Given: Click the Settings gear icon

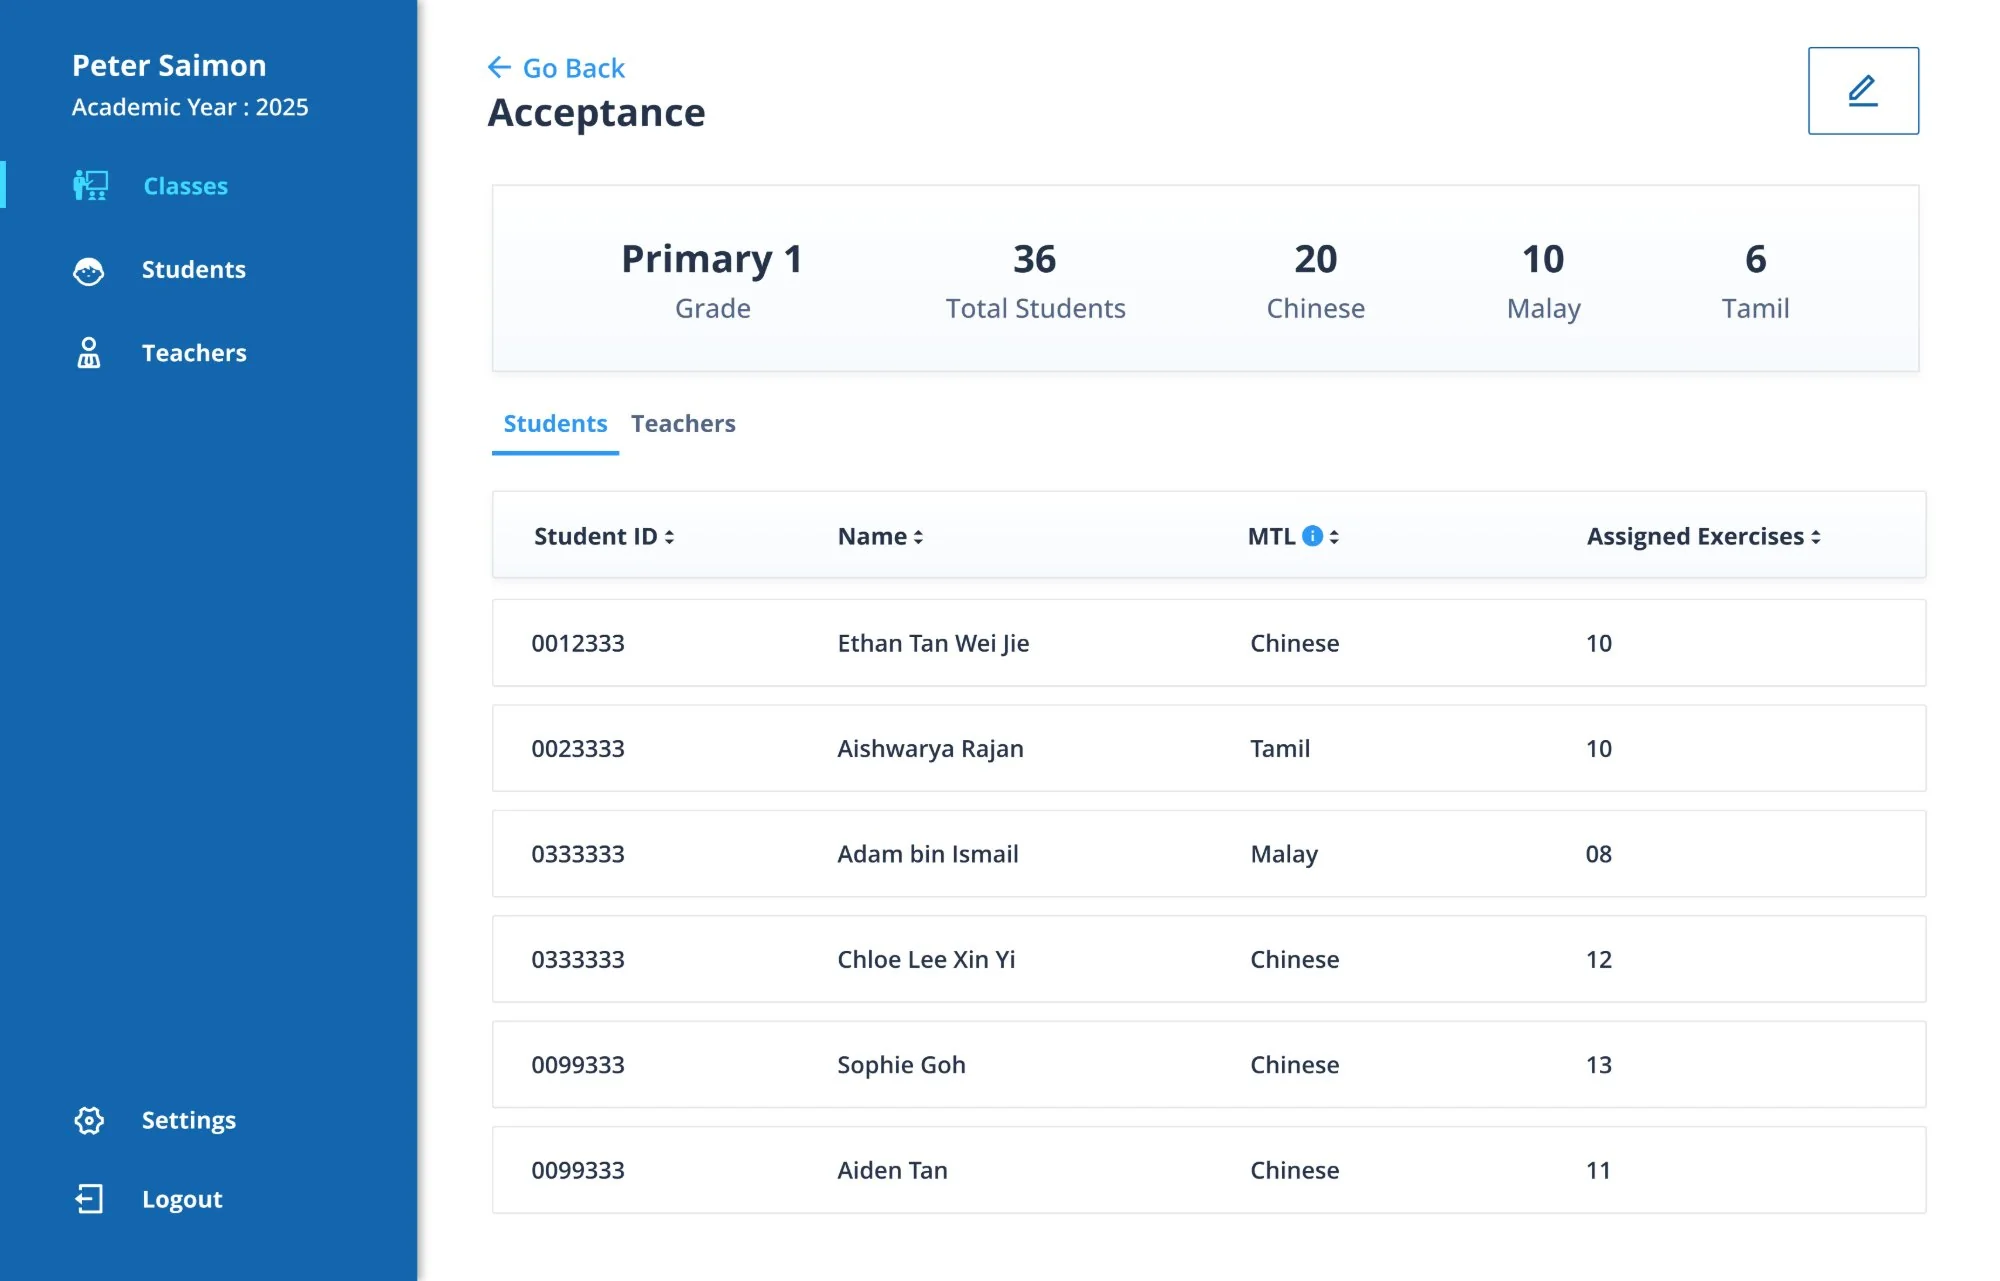Looking at the screenshot, I should (89, 1120).
